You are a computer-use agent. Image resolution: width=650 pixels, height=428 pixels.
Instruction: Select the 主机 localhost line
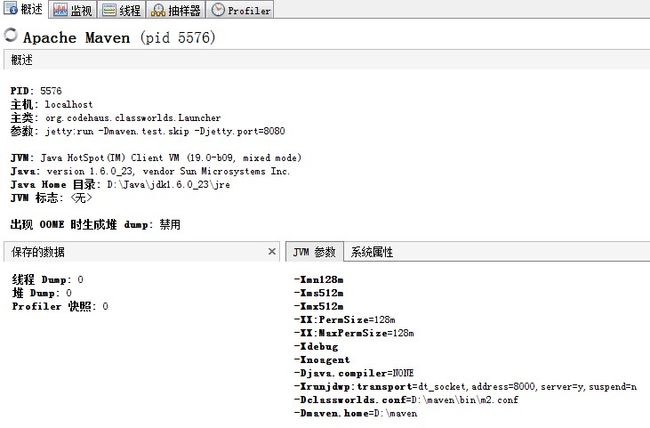[x=51, y=104]
